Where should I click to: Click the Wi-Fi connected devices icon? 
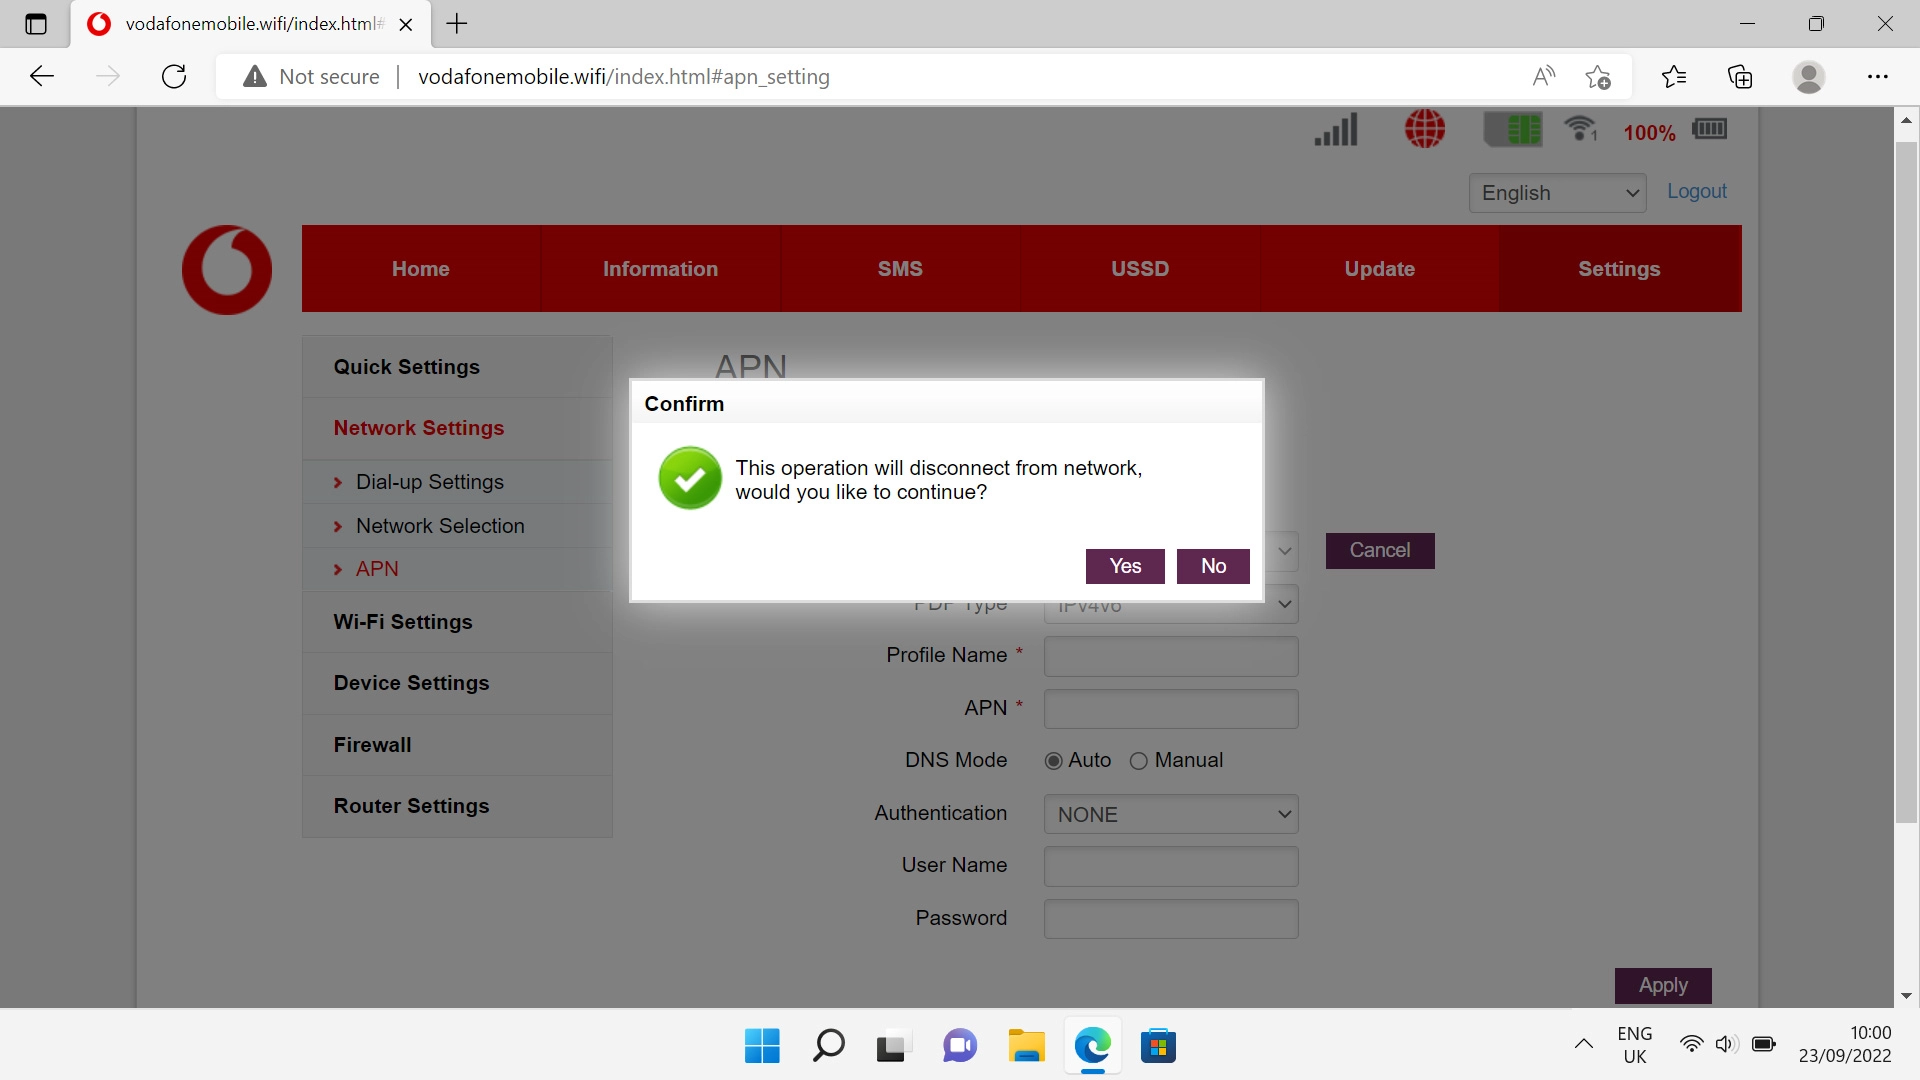(x=1581, y=129)
